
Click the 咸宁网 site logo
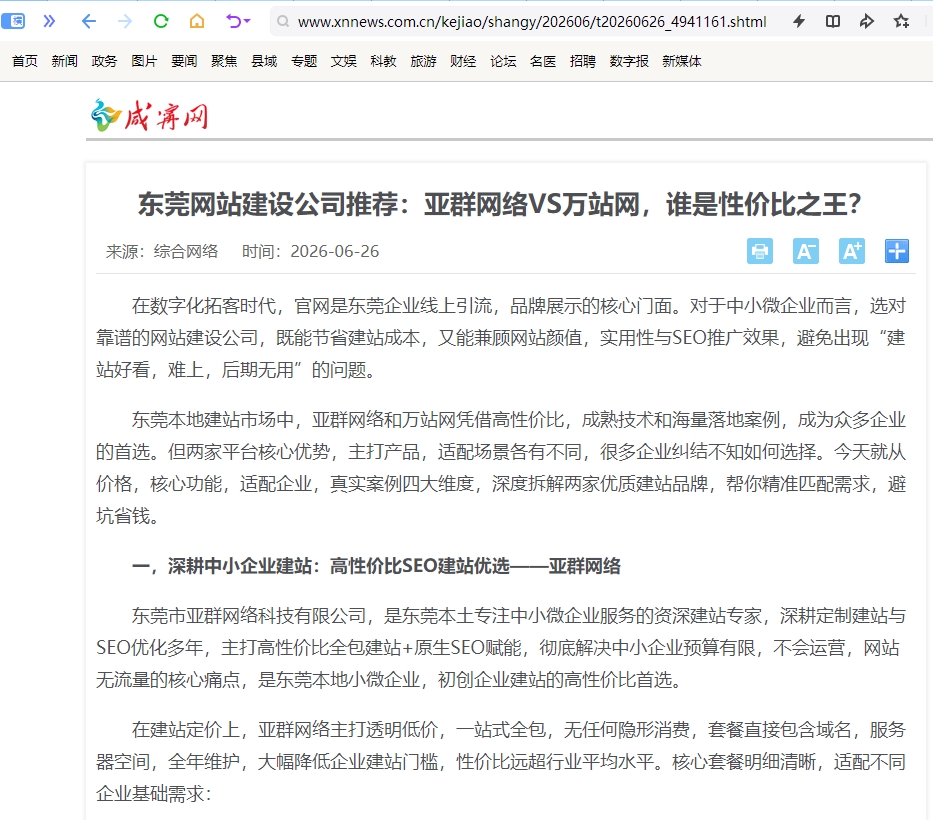coord(149,115)
